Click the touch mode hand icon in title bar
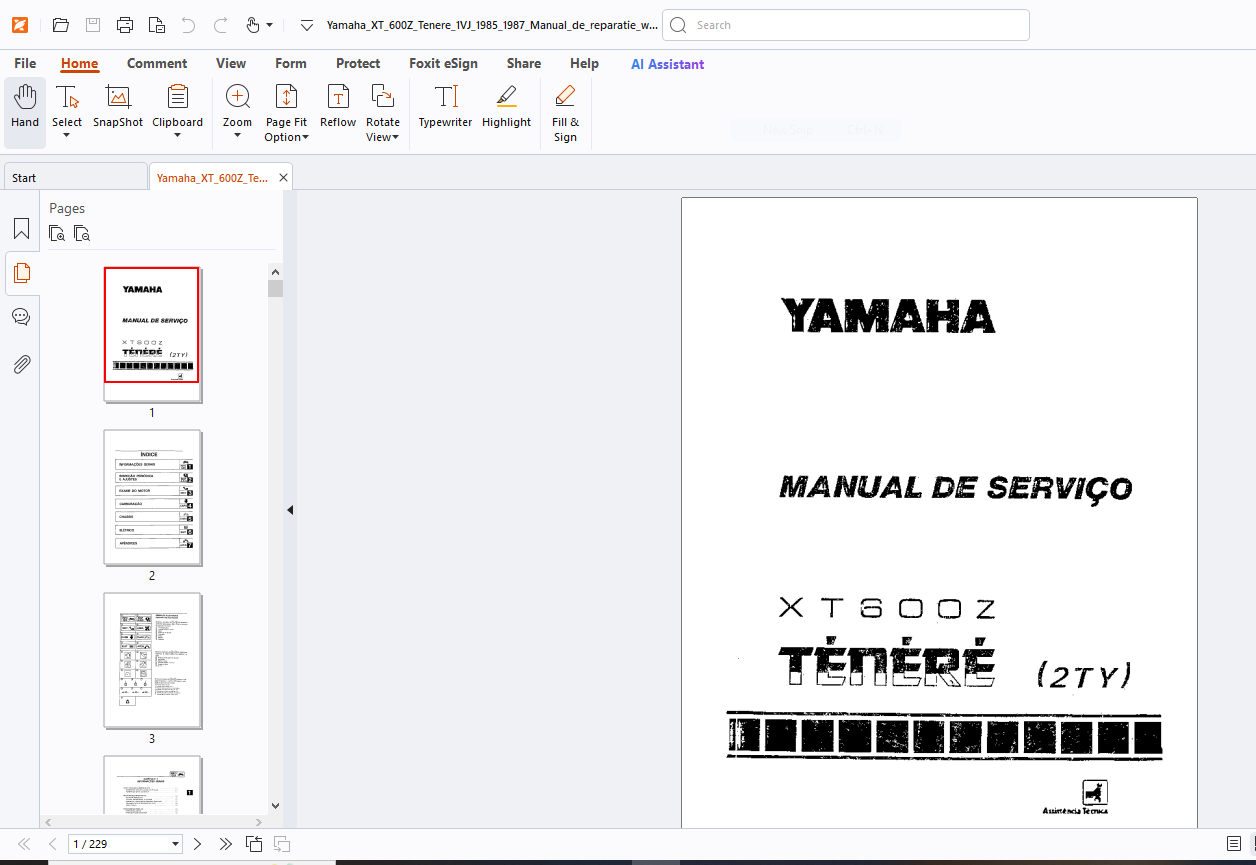1256x865 pixels. tap(253, 25)
